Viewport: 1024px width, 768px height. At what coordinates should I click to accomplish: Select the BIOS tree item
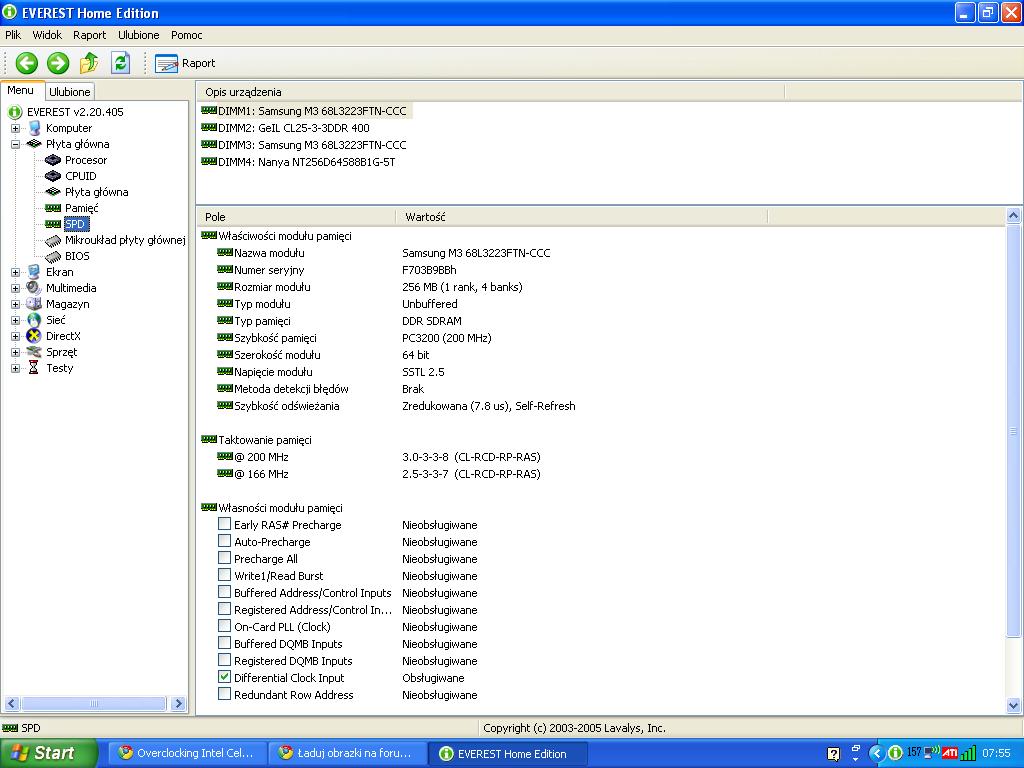77,256
